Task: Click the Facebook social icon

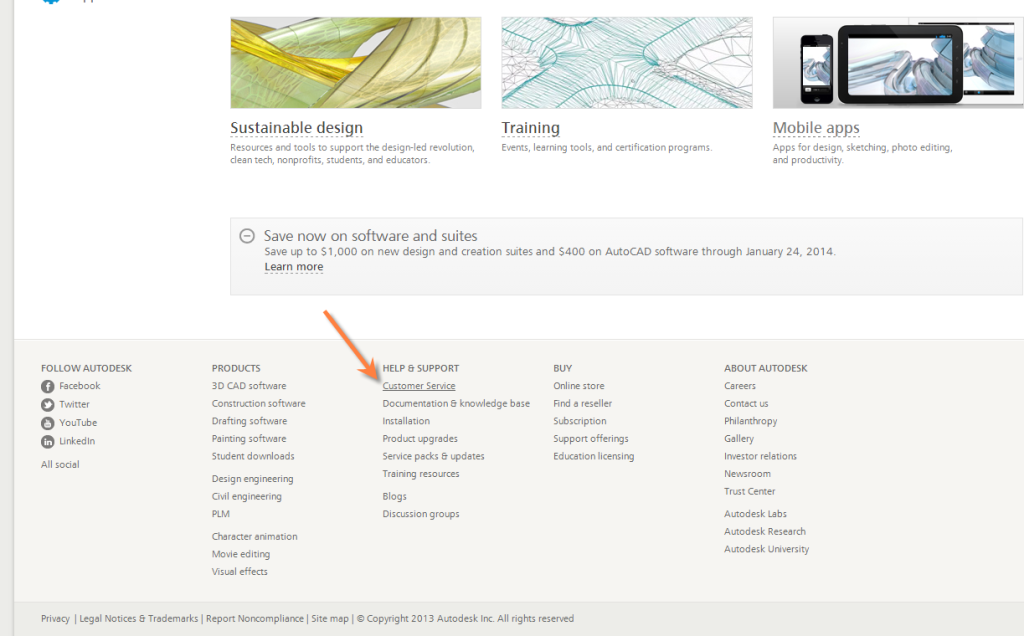Action: (x=48, y=387)
